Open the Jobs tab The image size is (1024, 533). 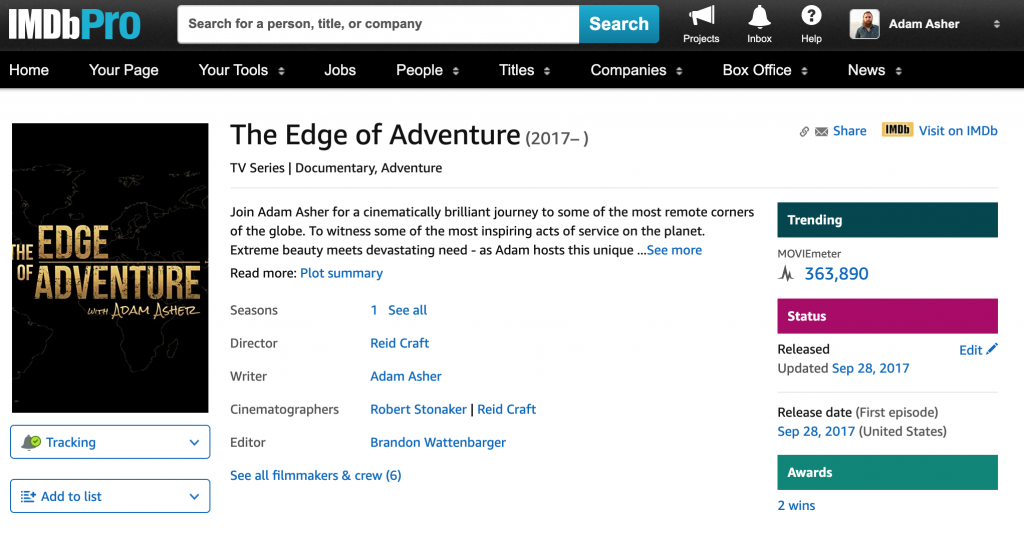(340, 70)
